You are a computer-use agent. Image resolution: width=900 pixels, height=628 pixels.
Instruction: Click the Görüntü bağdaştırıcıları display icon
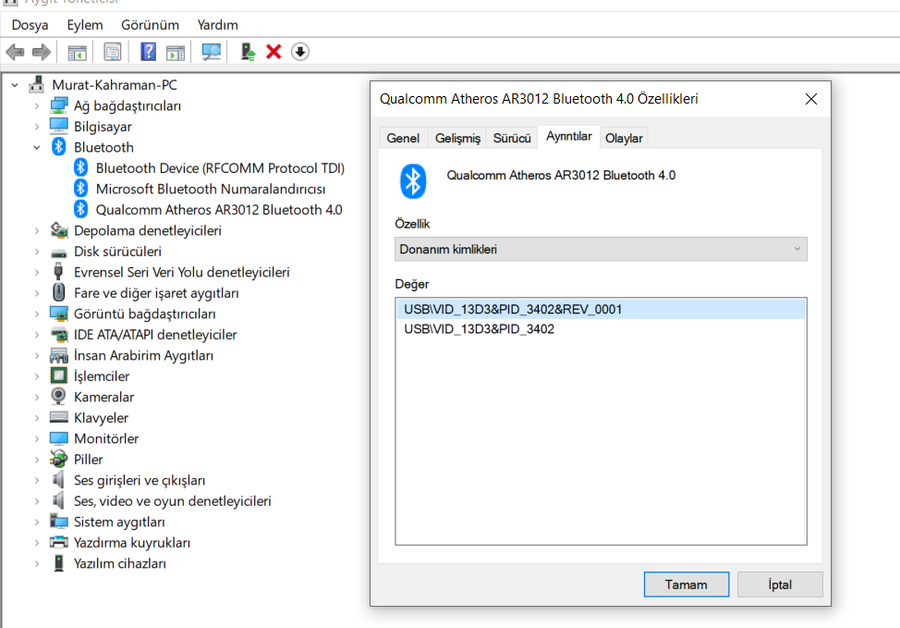[x=59, y=313]
